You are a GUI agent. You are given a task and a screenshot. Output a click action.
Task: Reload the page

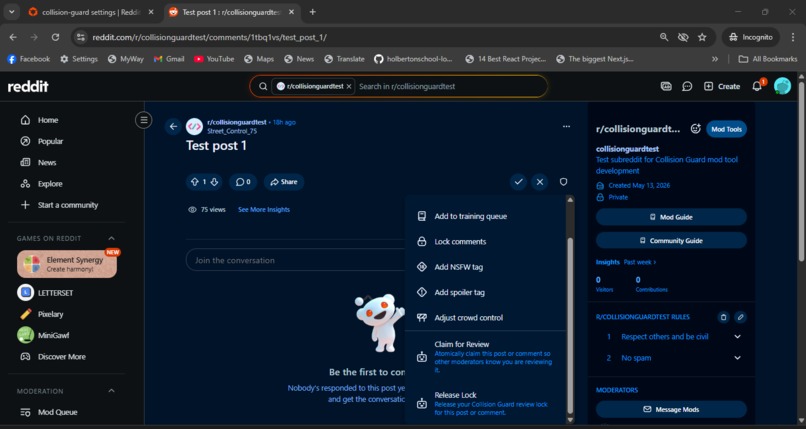point(55,37)
